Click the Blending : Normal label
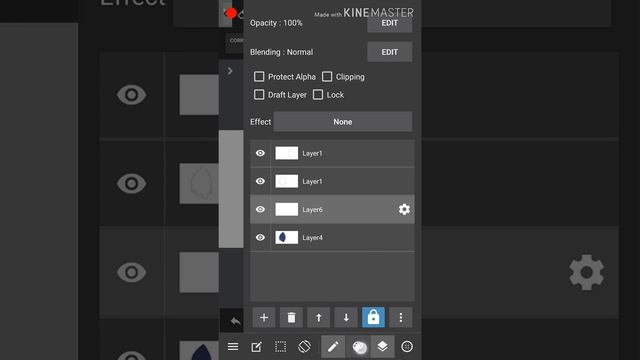This screenshot has height=360, width=640. [282, 52]
